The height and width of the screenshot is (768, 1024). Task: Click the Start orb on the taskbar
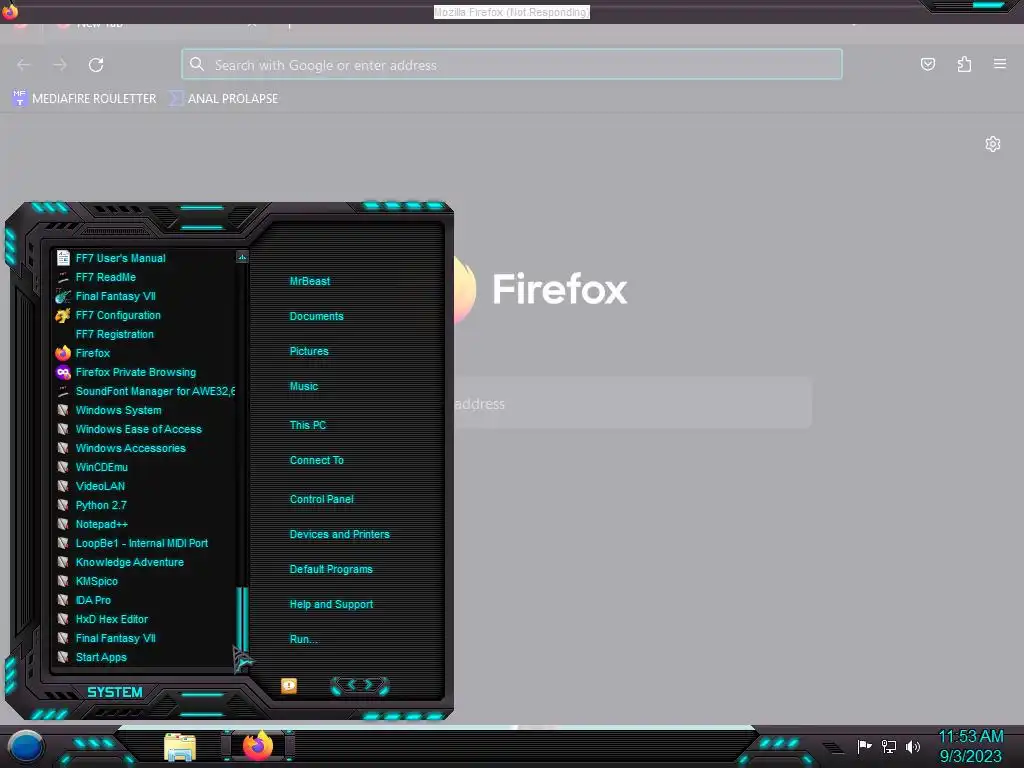[x=26, y=747]
